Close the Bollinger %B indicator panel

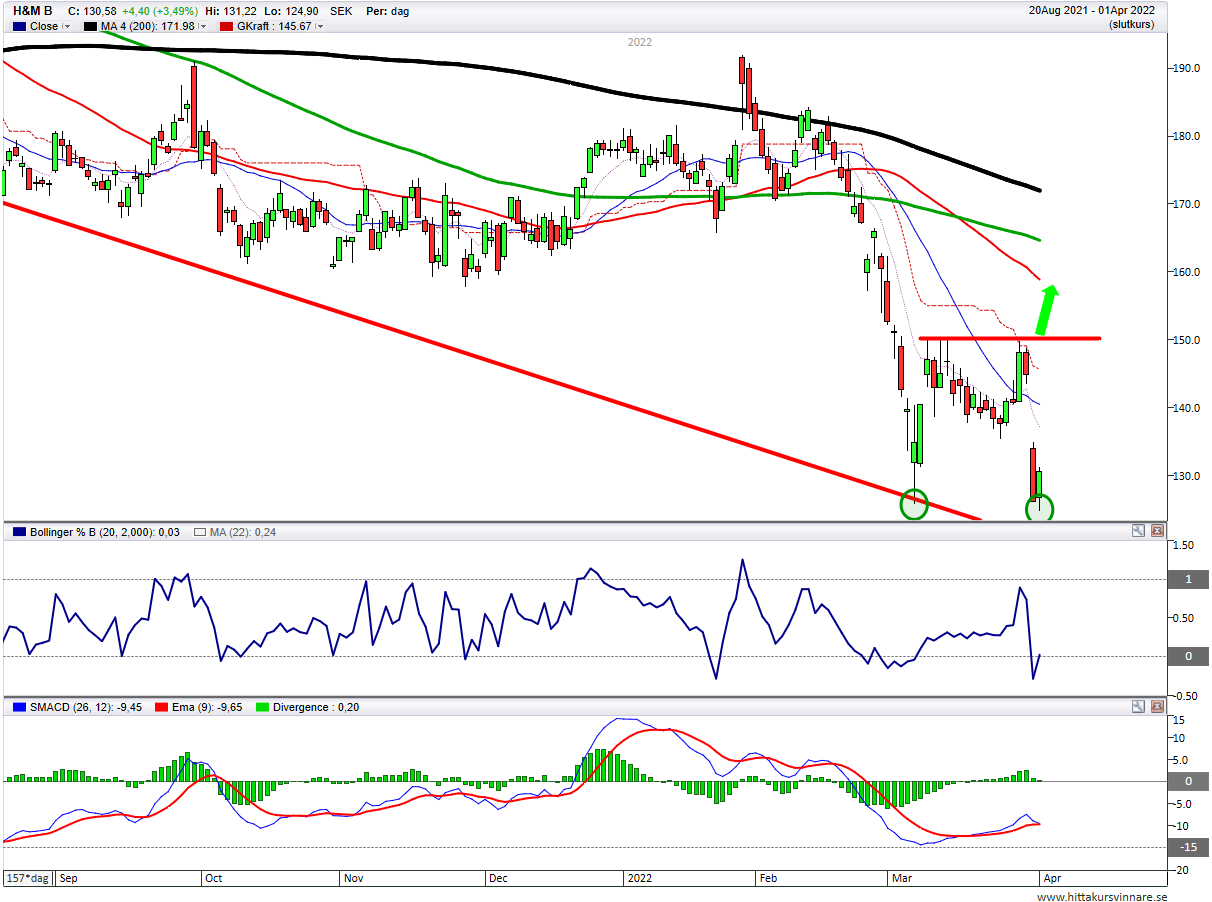1157,531
